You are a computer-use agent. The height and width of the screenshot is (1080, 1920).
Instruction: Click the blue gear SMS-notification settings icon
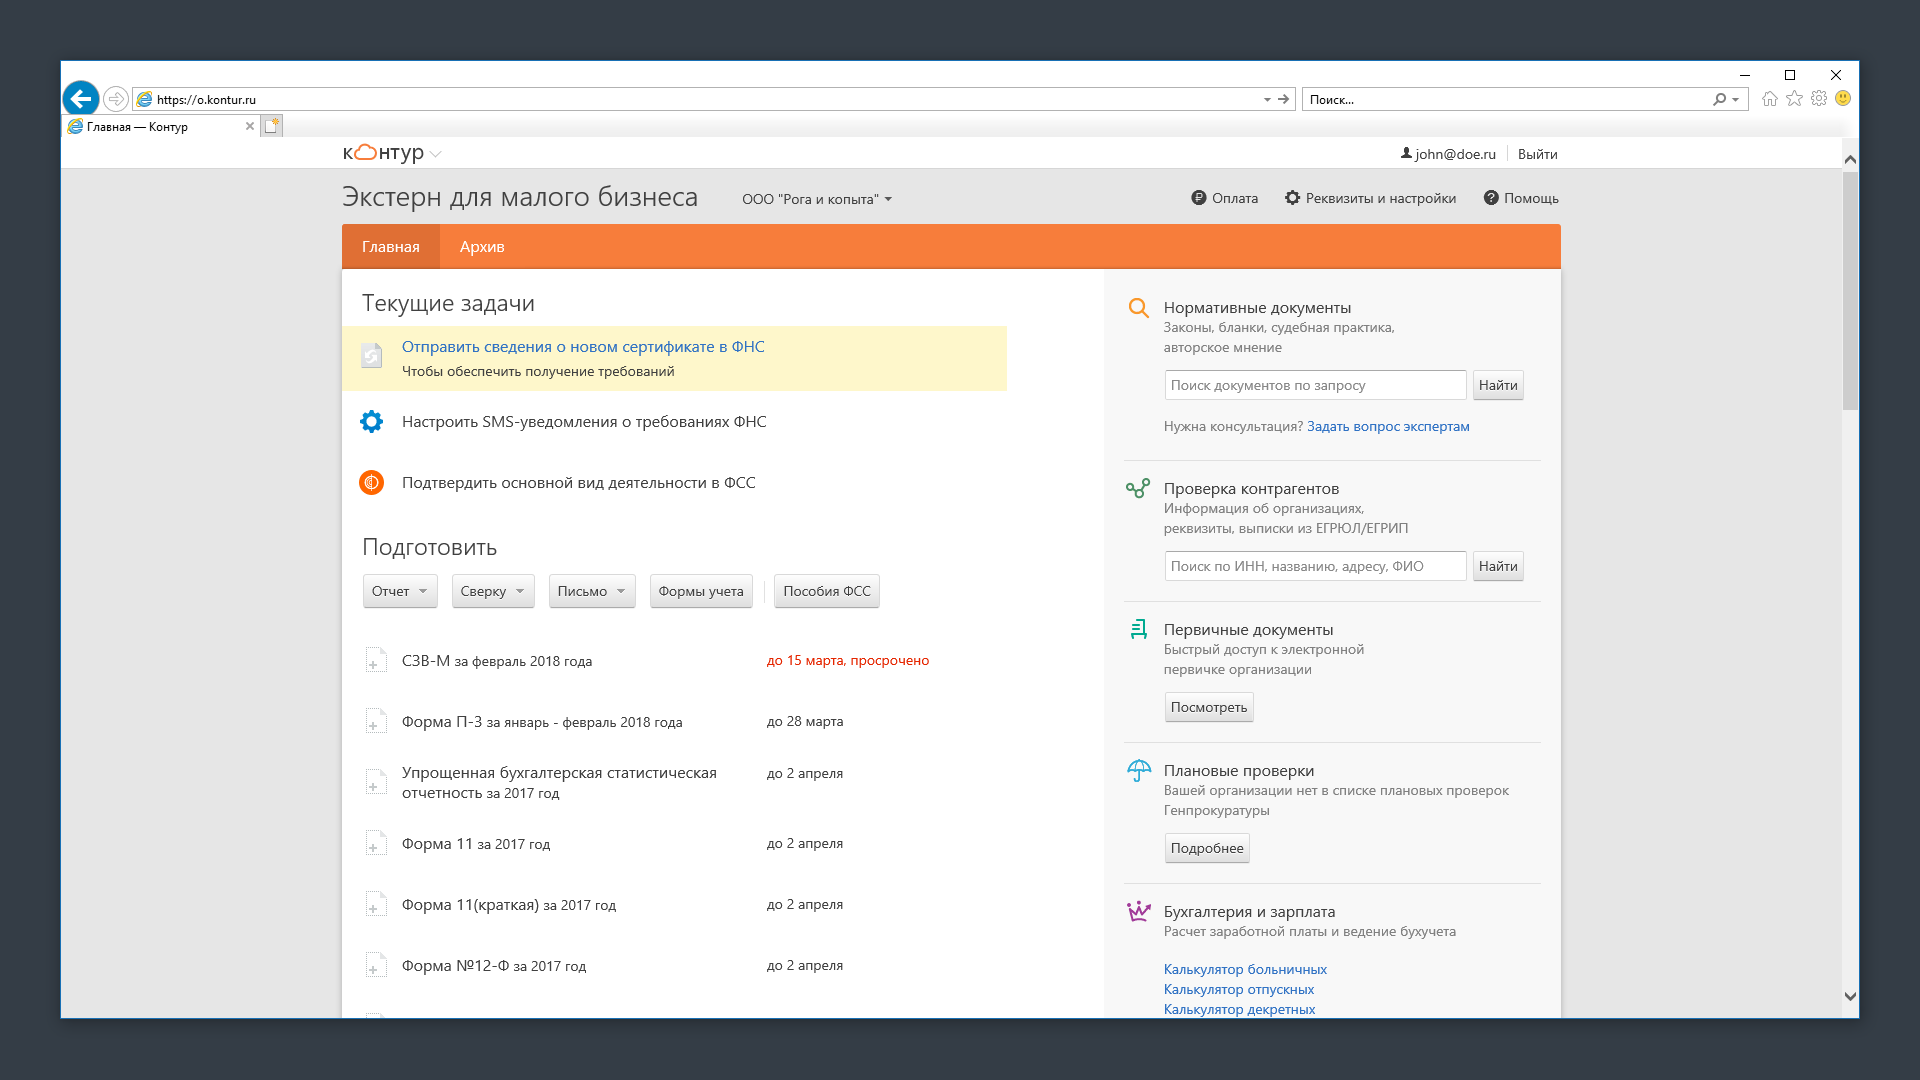[371, 422]
